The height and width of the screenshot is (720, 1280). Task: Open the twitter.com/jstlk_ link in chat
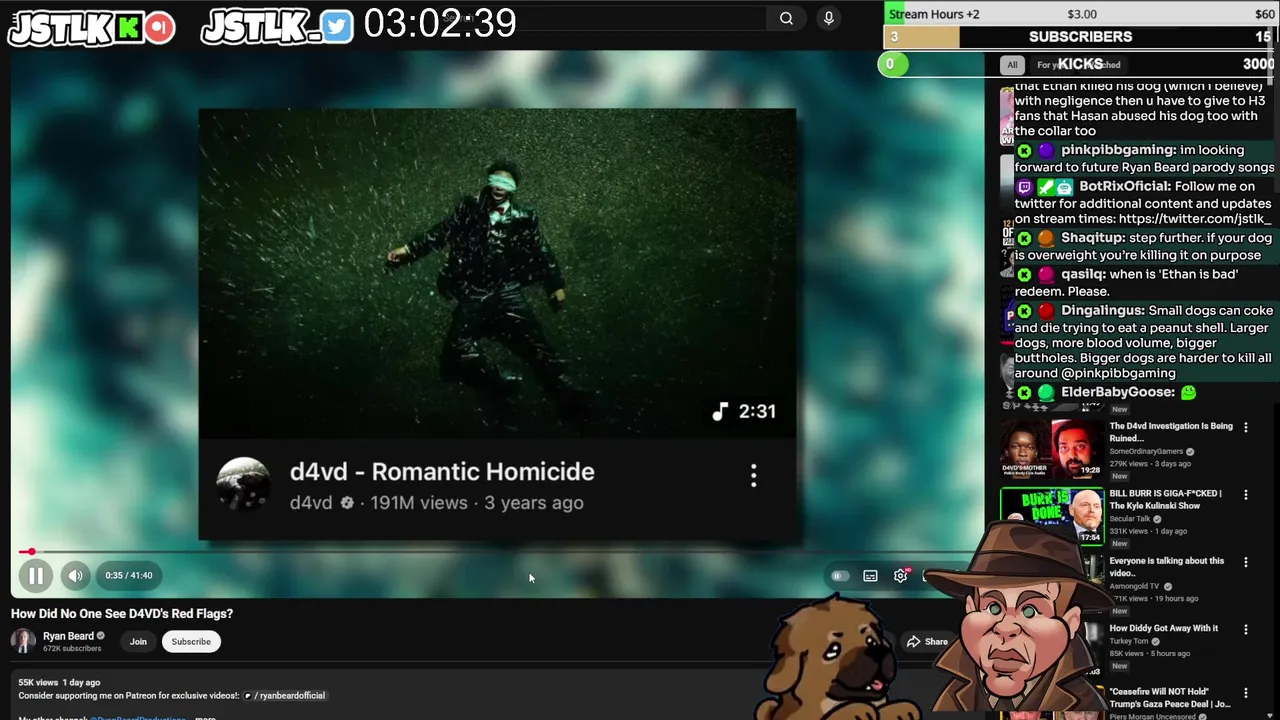(1195, 219)
